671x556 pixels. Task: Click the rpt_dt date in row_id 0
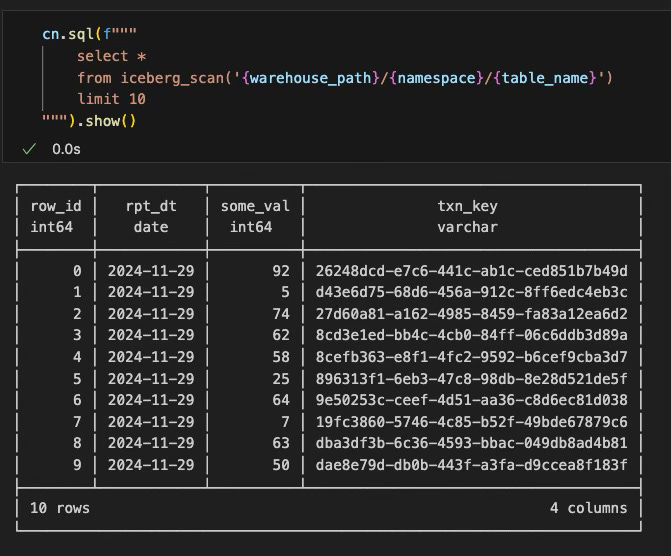(x=151, y=271)
